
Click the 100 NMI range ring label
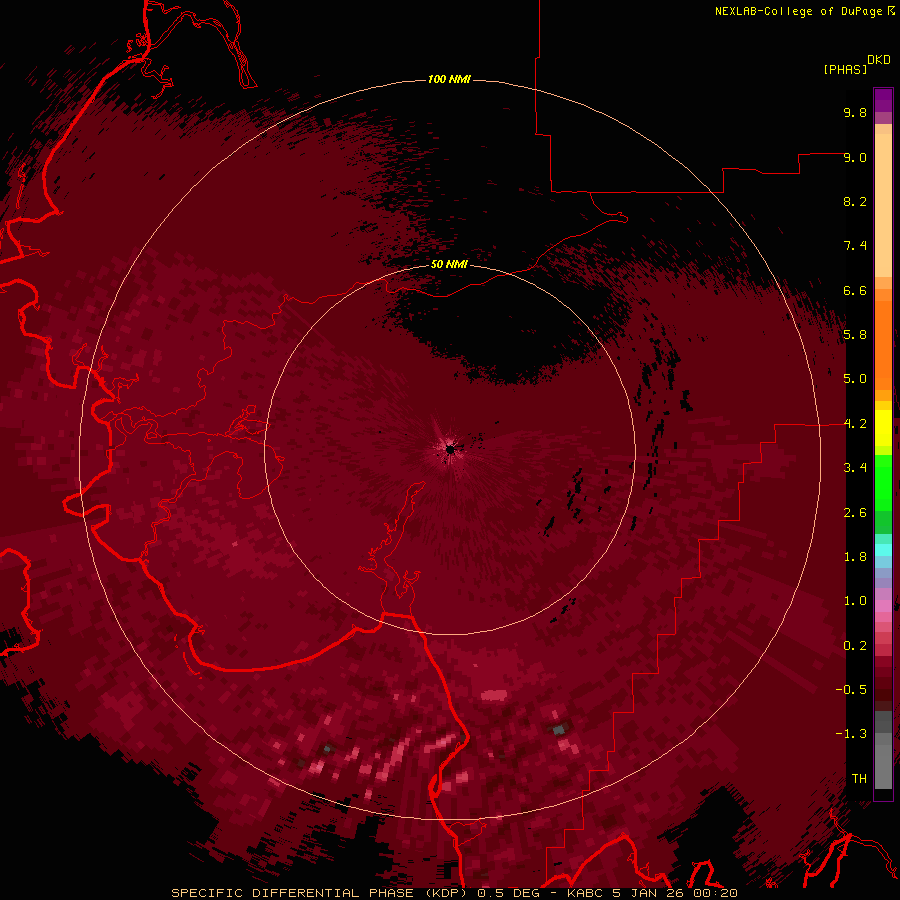pyautogui.click(x=449, y=79)
